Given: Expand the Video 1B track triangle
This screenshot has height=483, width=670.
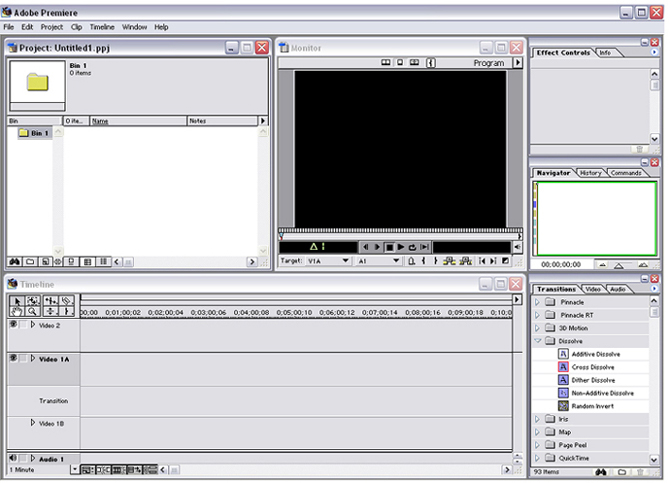Looking at the screenshot, I should pyautogui.click(x=32, y=423).
